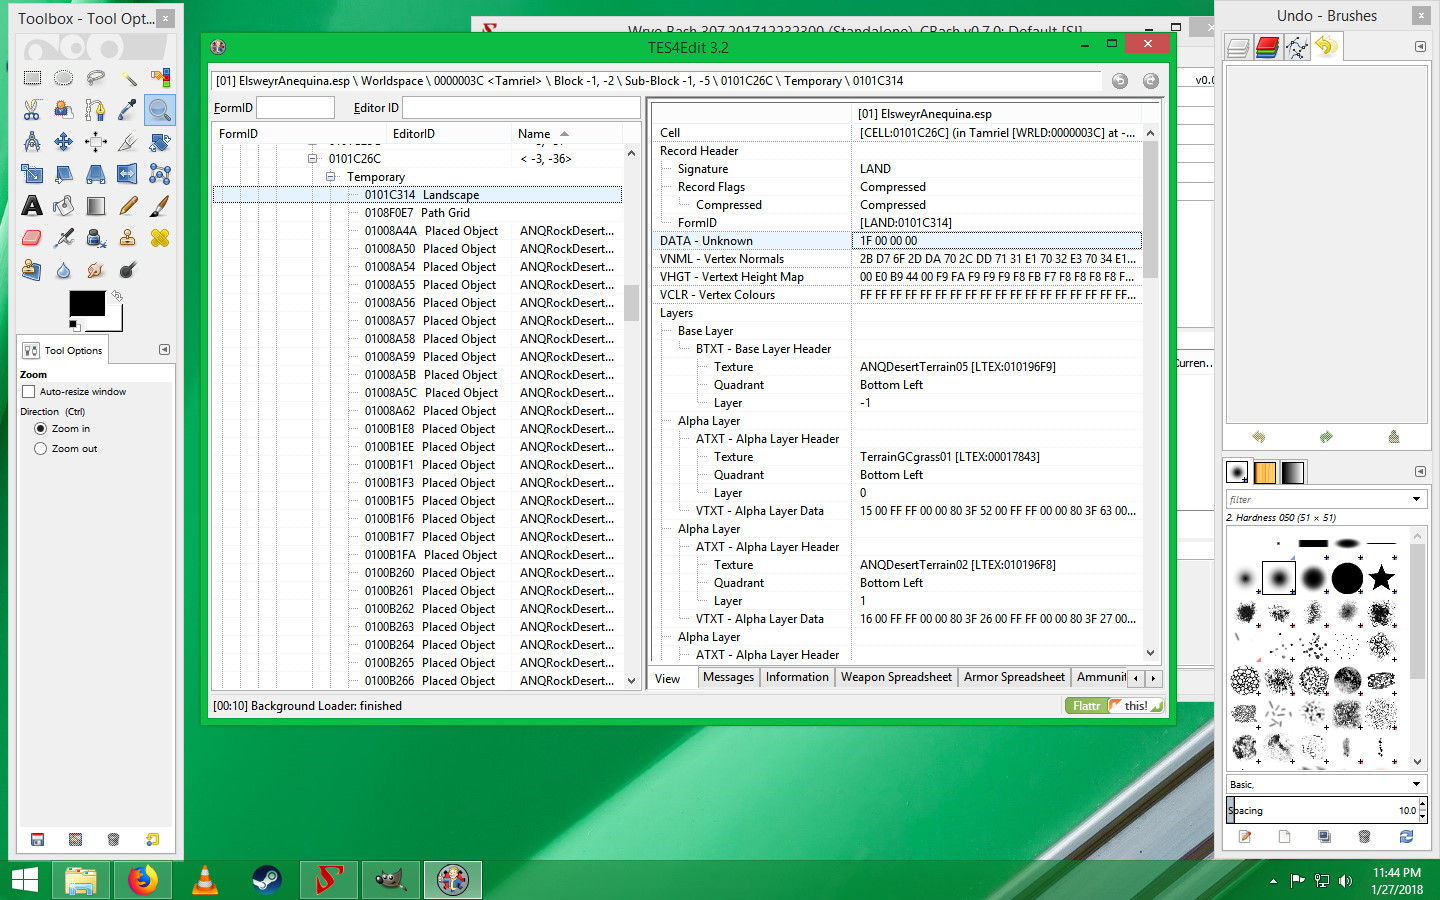This screenshot has height=900, width=1440.
Task: Select the Scissors Select tool
Action: pos(32,110)
